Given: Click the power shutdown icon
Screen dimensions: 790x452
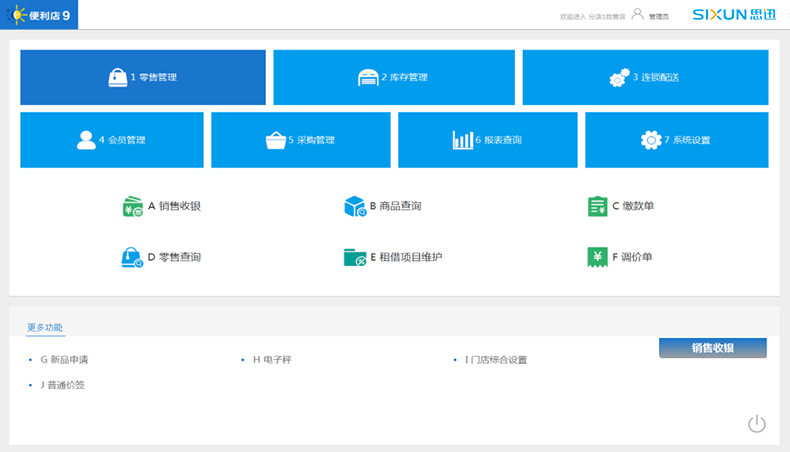Looking at the screenshot, I should [x=757, y=424].
